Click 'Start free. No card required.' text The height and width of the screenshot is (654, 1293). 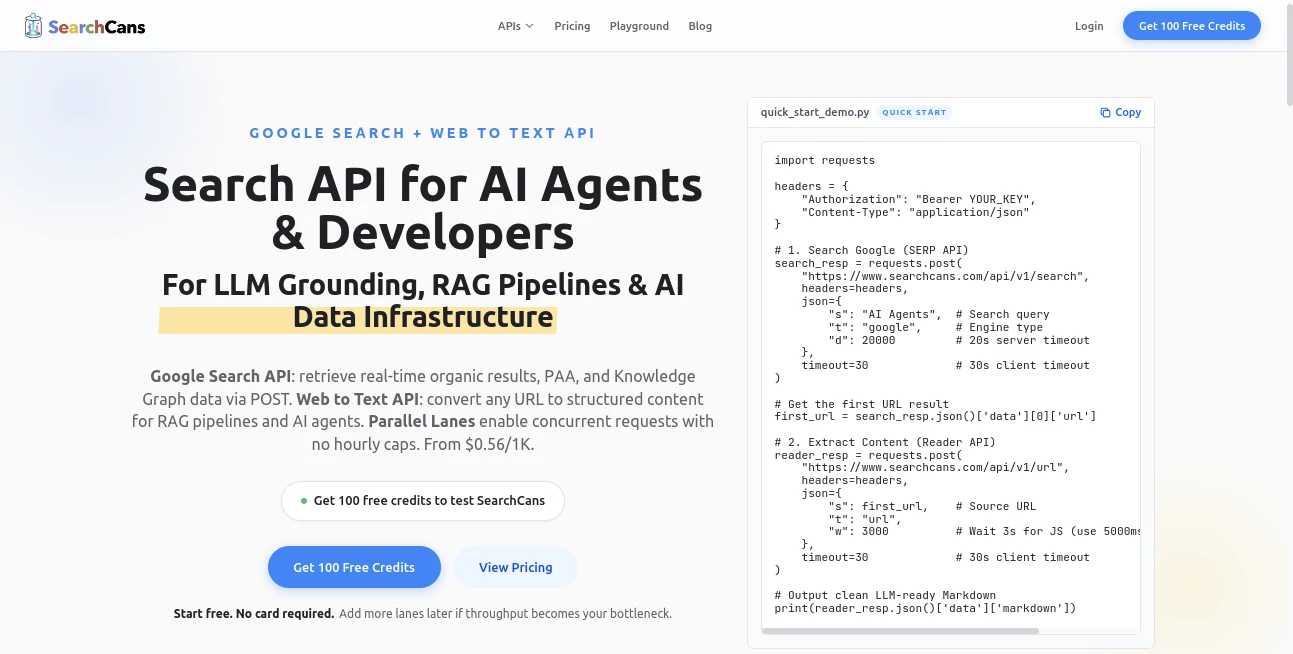[254, 613]
